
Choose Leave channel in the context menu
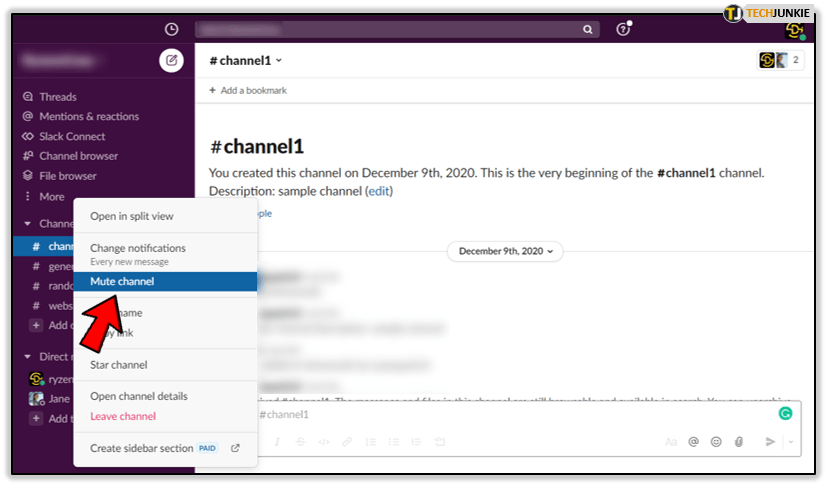click(123, 416)
